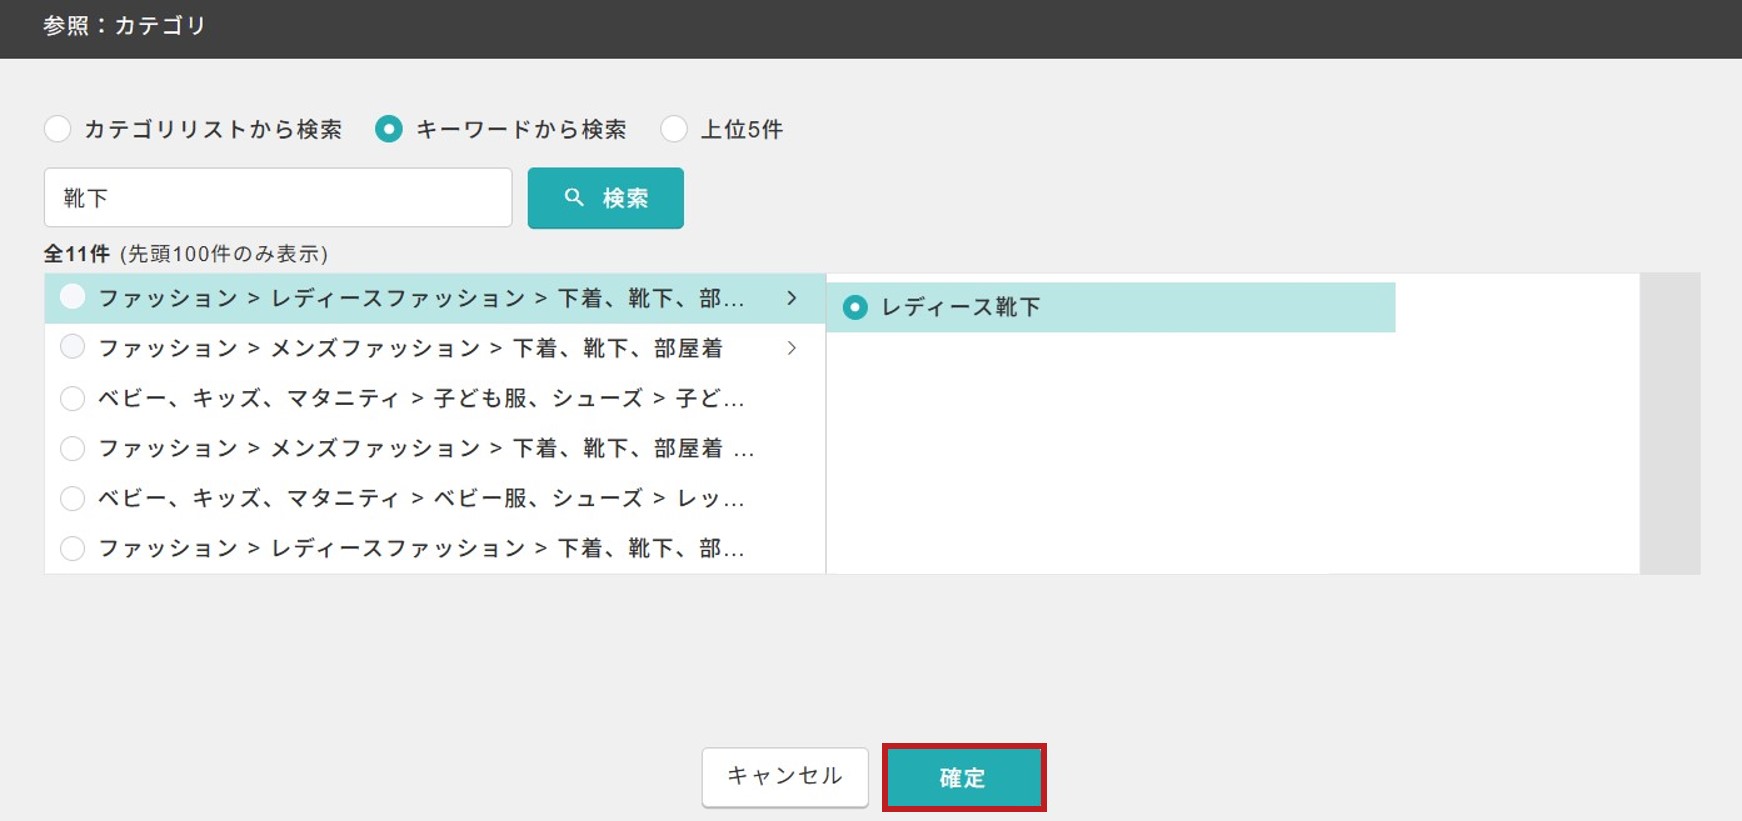
Task: Select カテゴリリストから検索 radio option
Action: 58,129
